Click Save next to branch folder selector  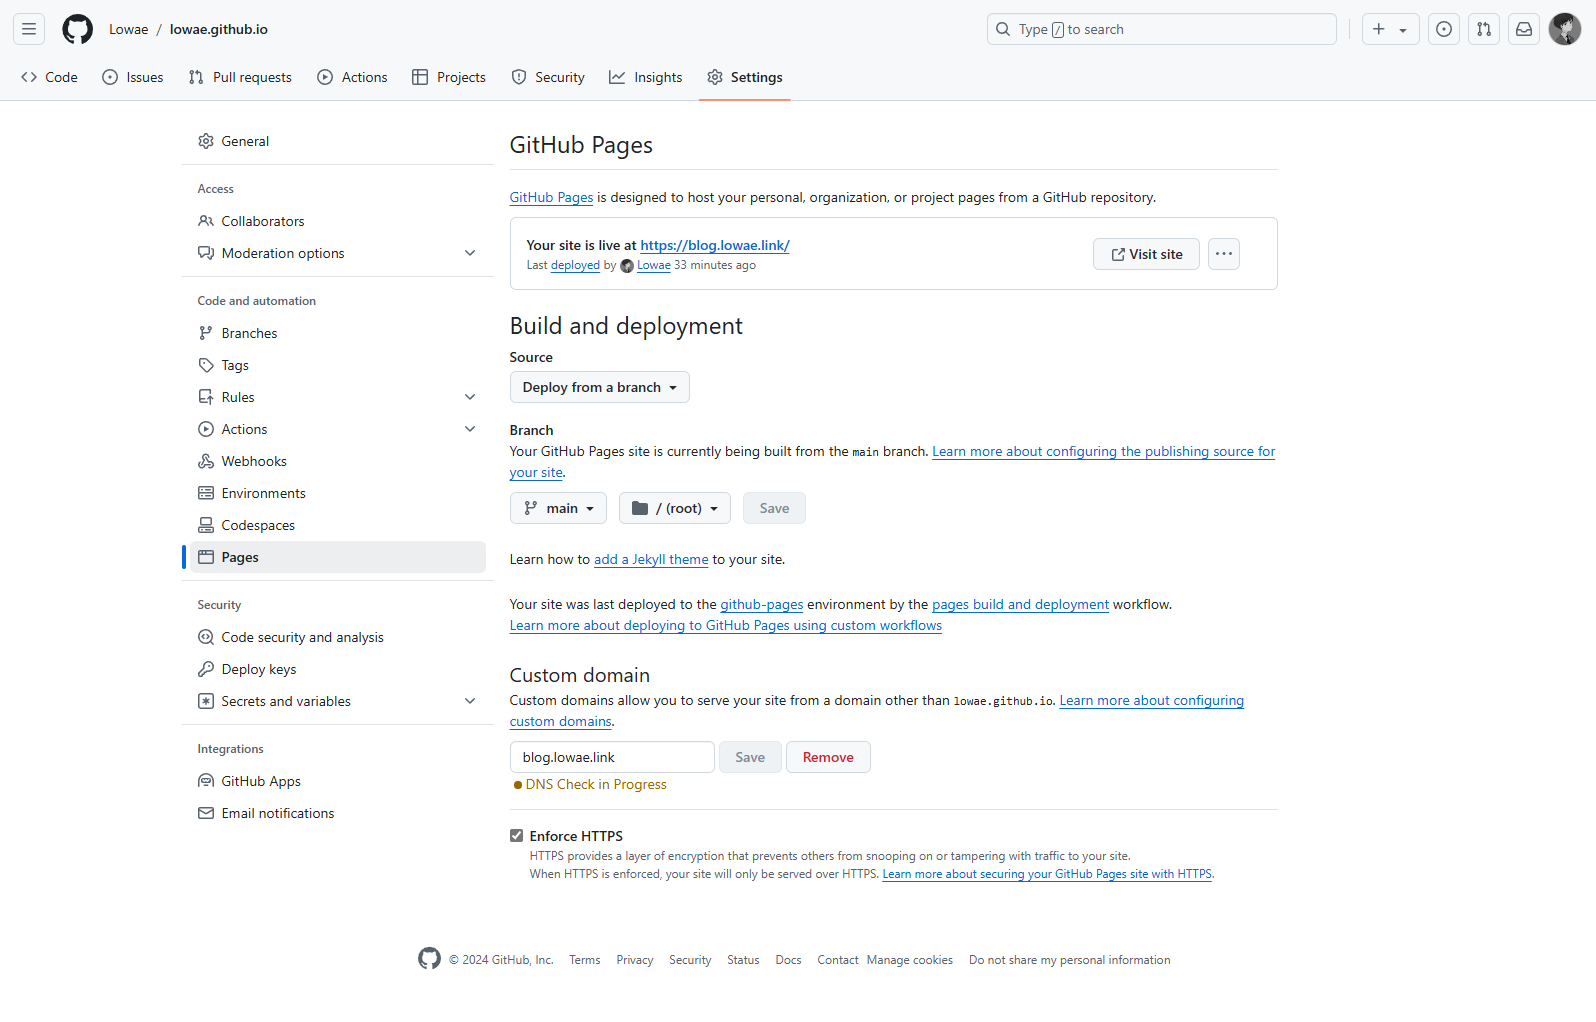(774, 508)
